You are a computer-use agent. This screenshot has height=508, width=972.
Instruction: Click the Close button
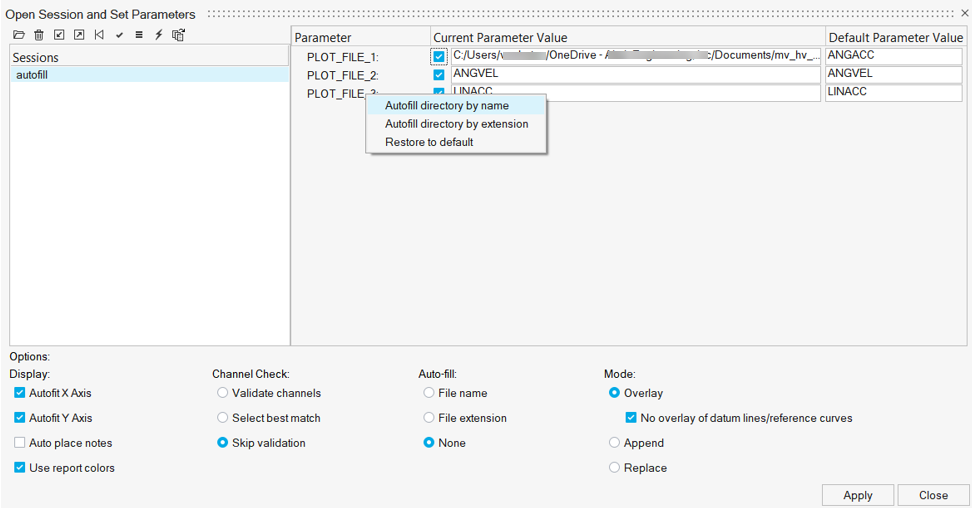click(933, 495)
